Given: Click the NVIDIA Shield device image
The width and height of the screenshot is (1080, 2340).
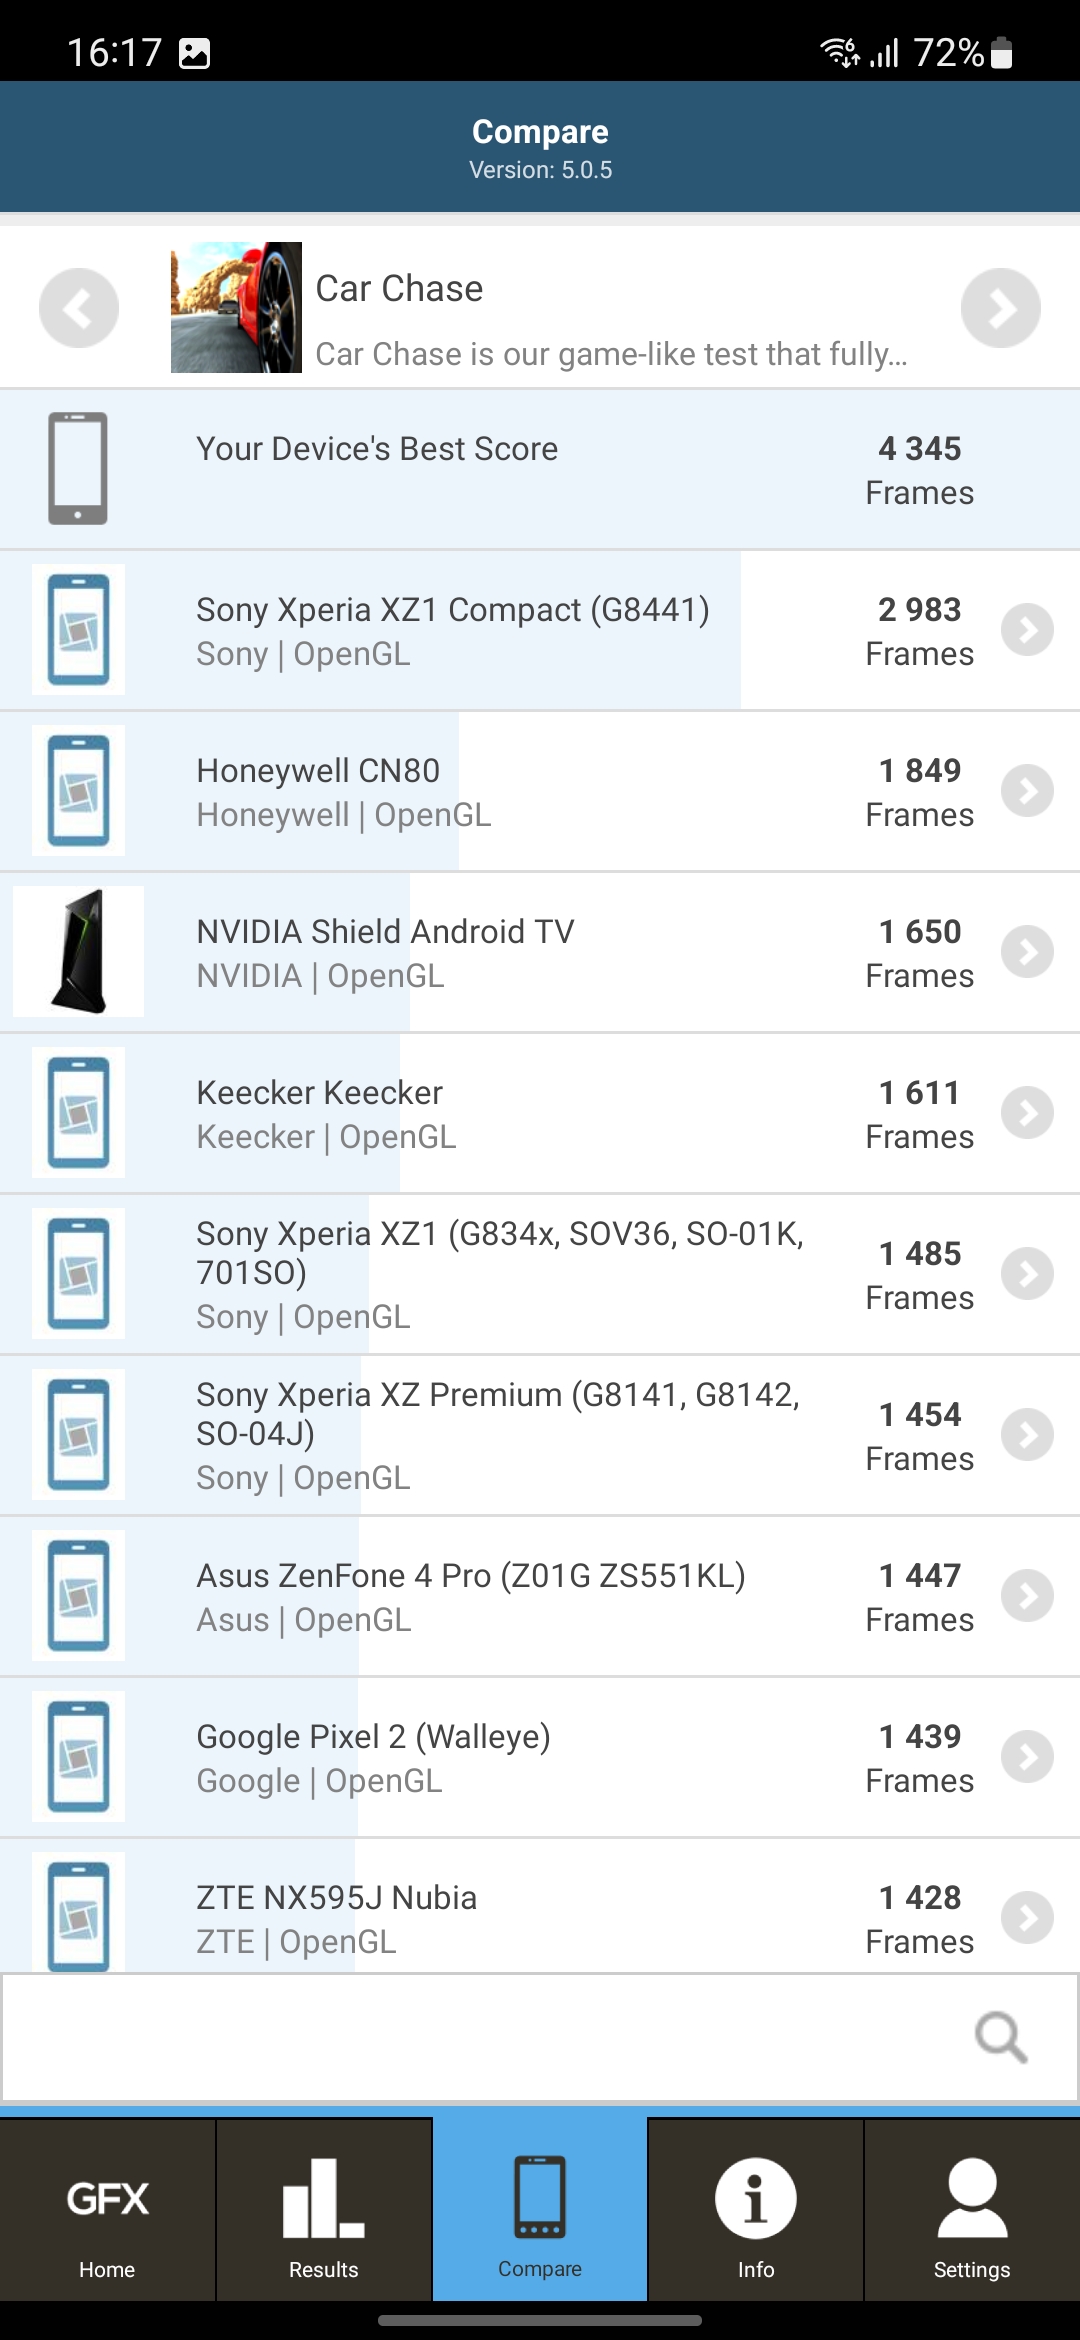Looking at the screenshot, I should click(x=78, y=952).
